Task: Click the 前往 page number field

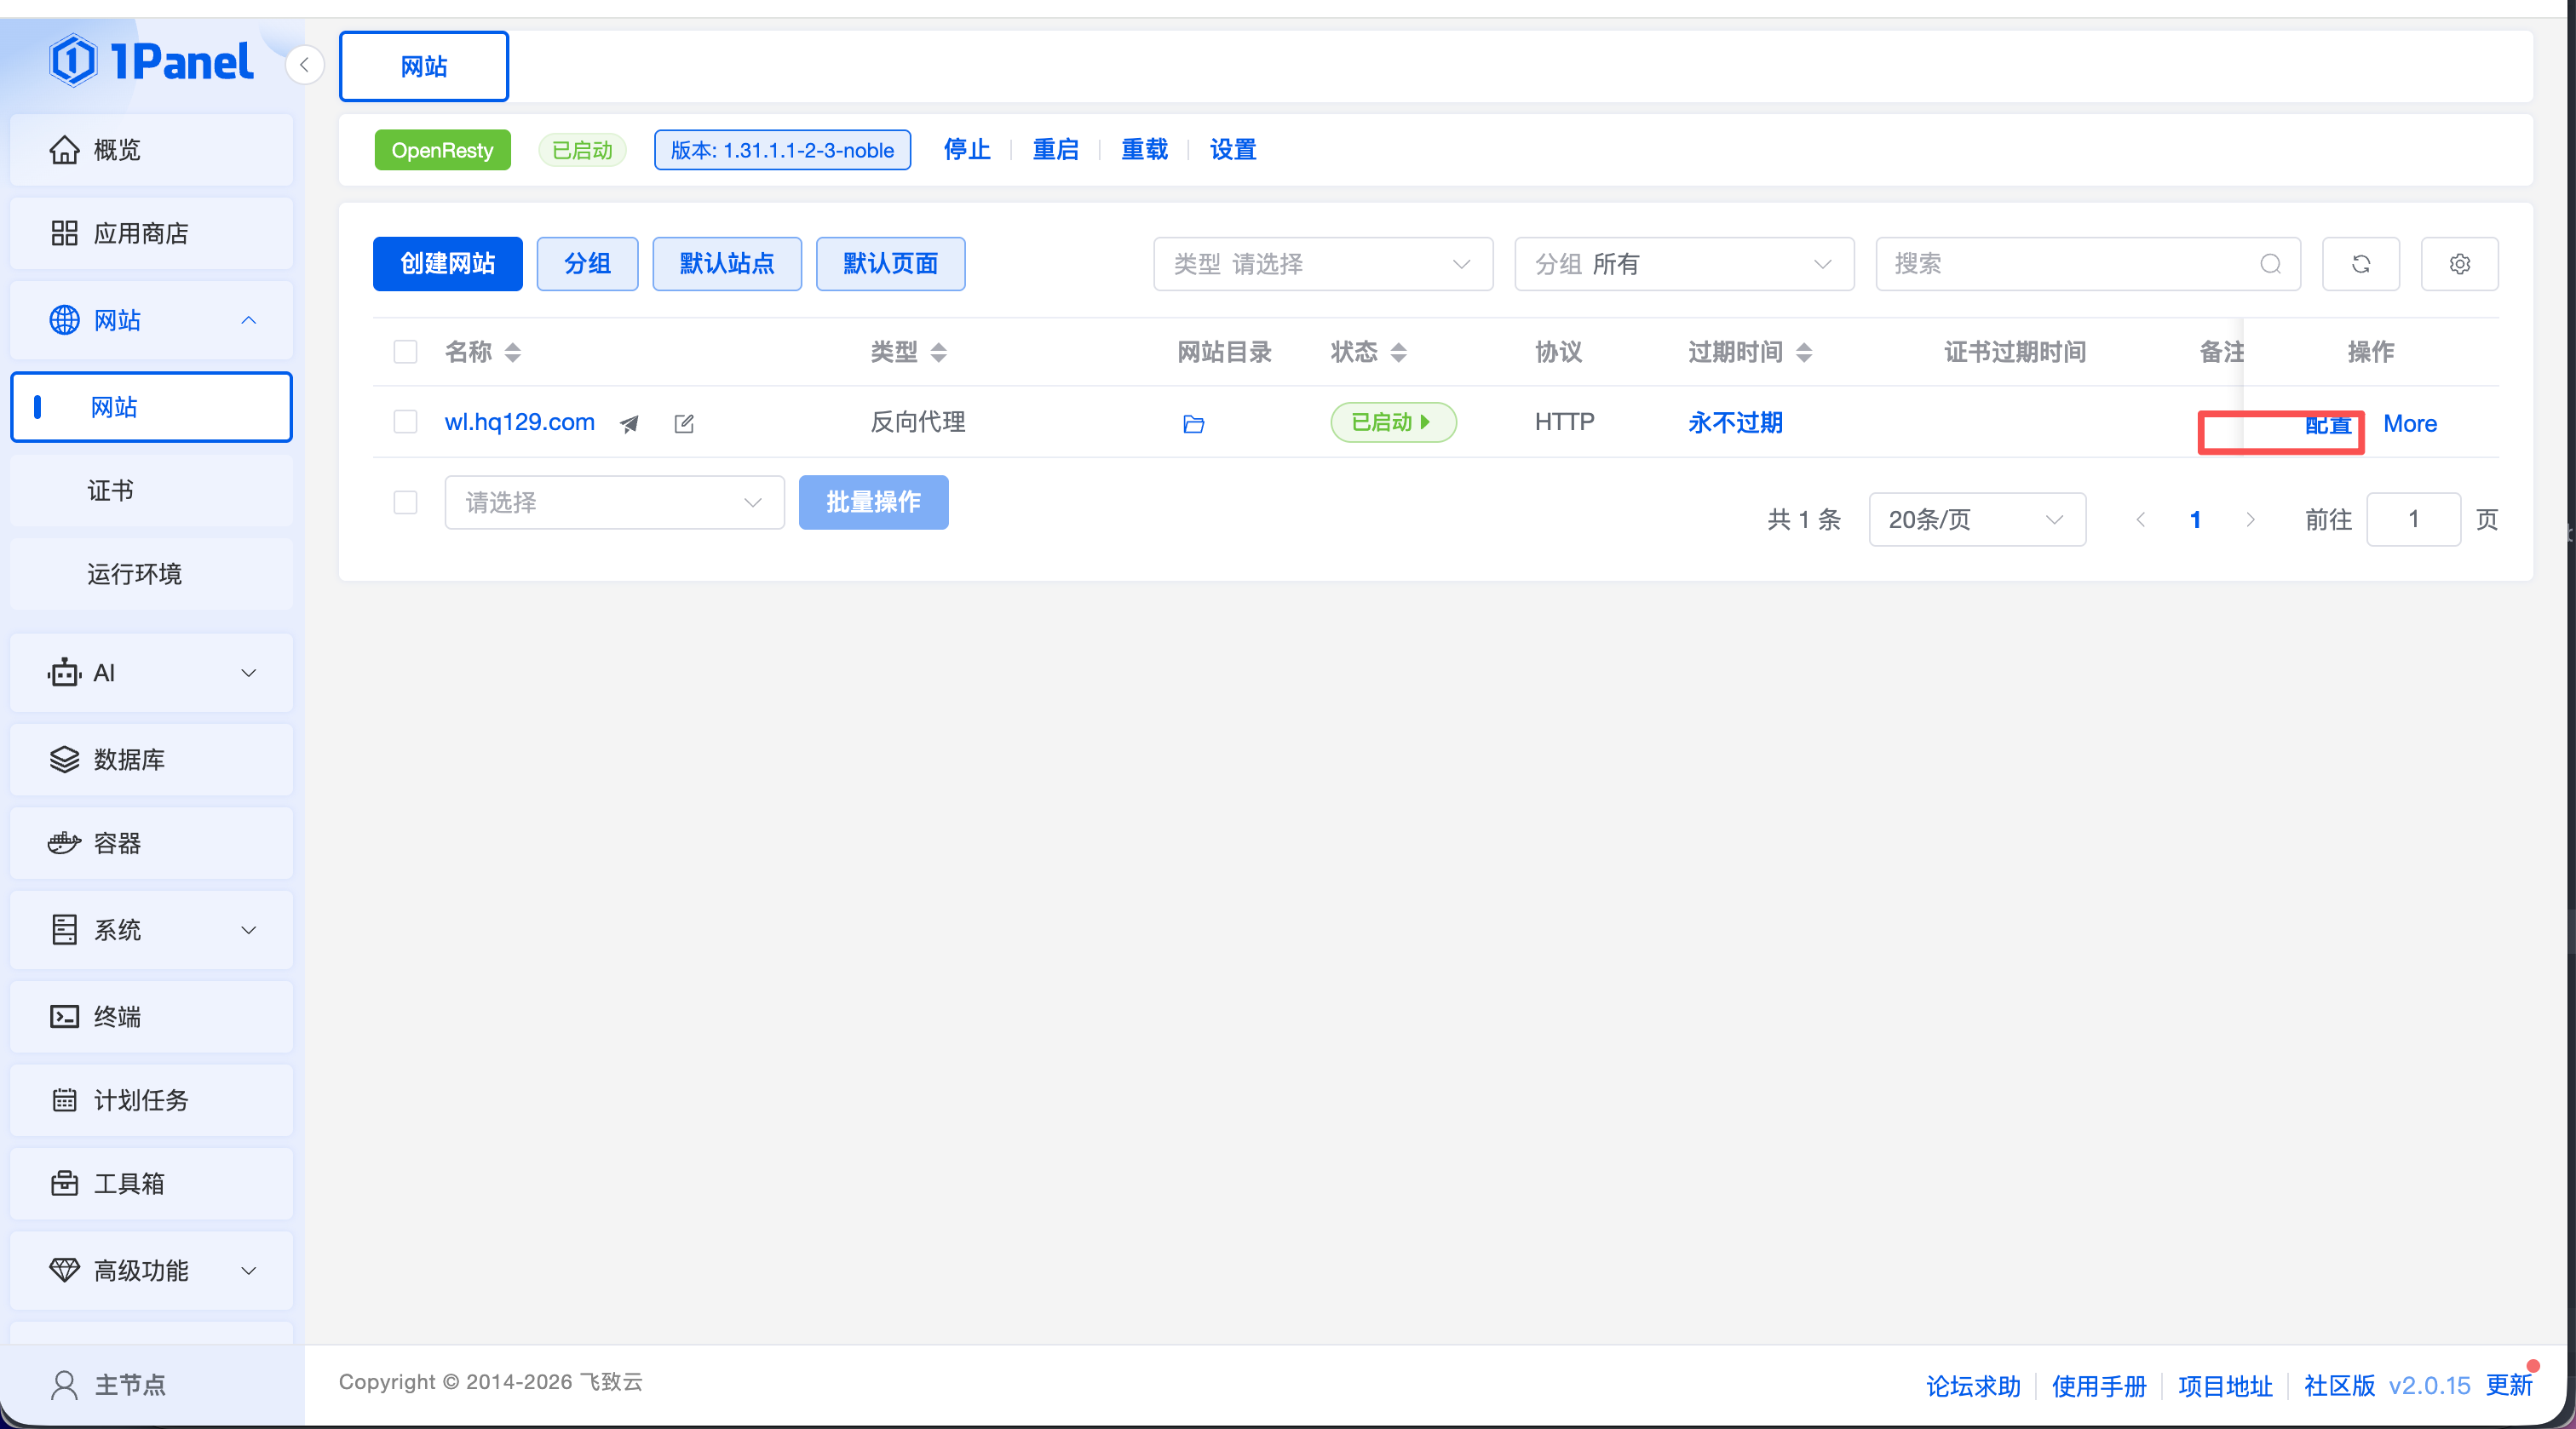Action: [2413, 519]
